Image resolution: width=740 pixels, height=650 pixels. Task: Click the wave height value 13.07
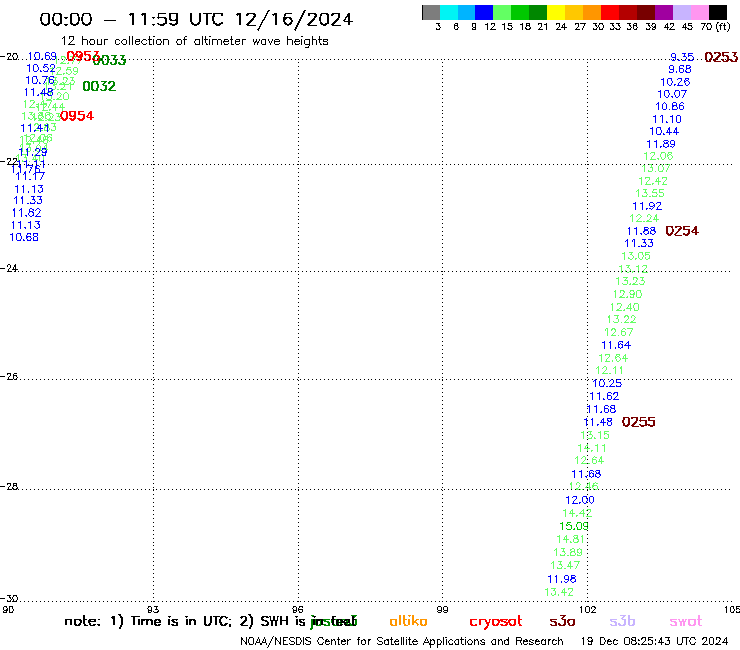tap(656, 169)
